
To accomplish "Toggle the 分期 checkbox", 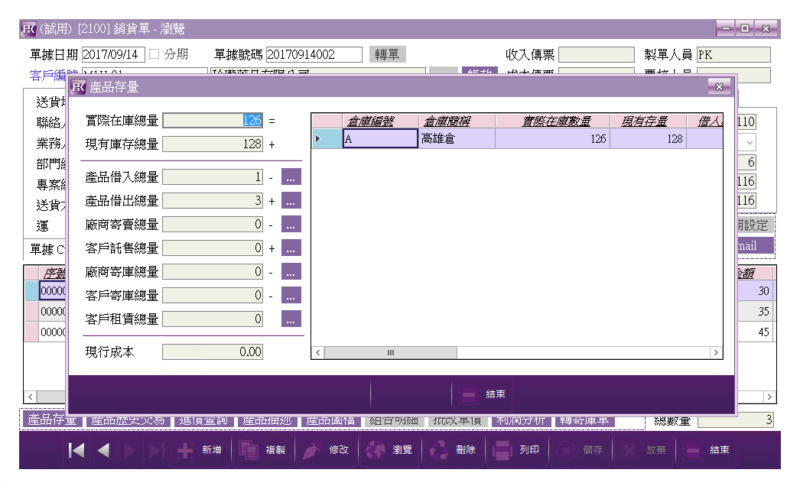I will pos(155,54).
